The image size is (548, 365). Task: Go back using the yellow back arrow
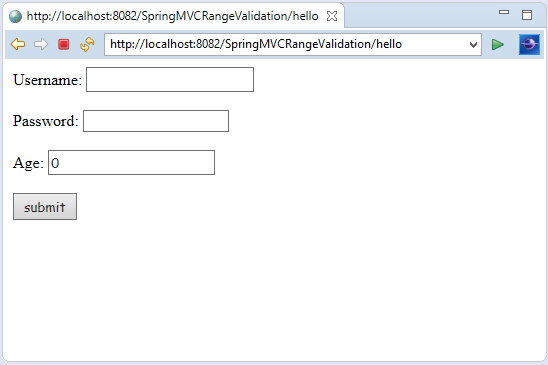(18, 44)
